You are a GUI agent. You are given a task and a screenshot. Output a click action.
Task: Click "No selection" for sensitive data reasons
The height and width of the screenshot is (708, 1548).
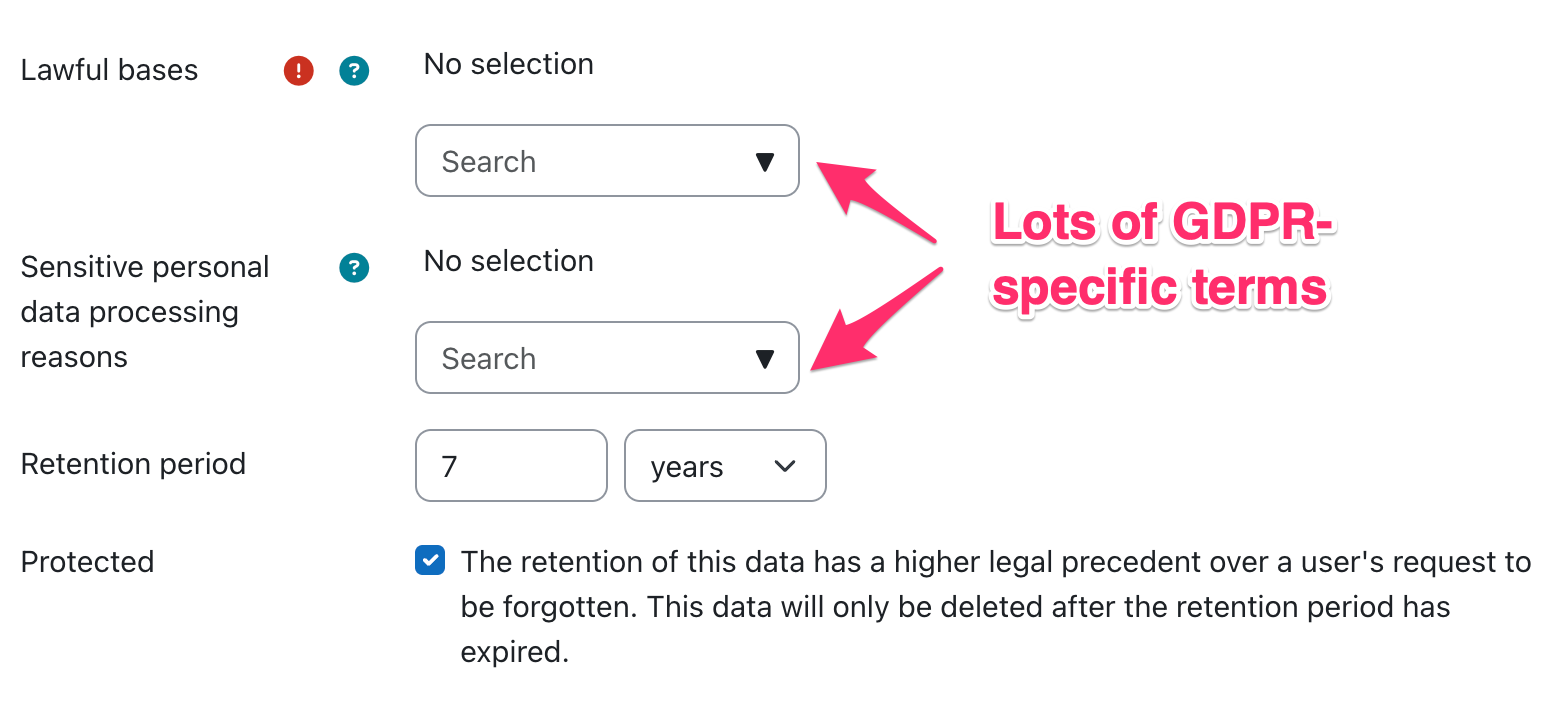508,261
